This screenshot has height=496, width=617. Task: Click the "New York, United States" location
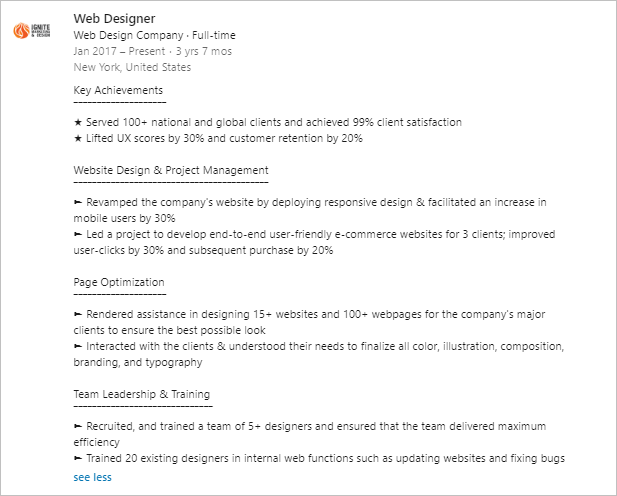(132, 67)
